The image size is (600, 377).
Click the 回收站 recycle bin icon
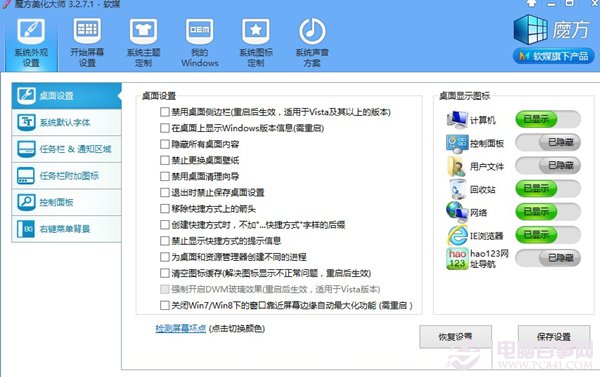click(458, 189)
